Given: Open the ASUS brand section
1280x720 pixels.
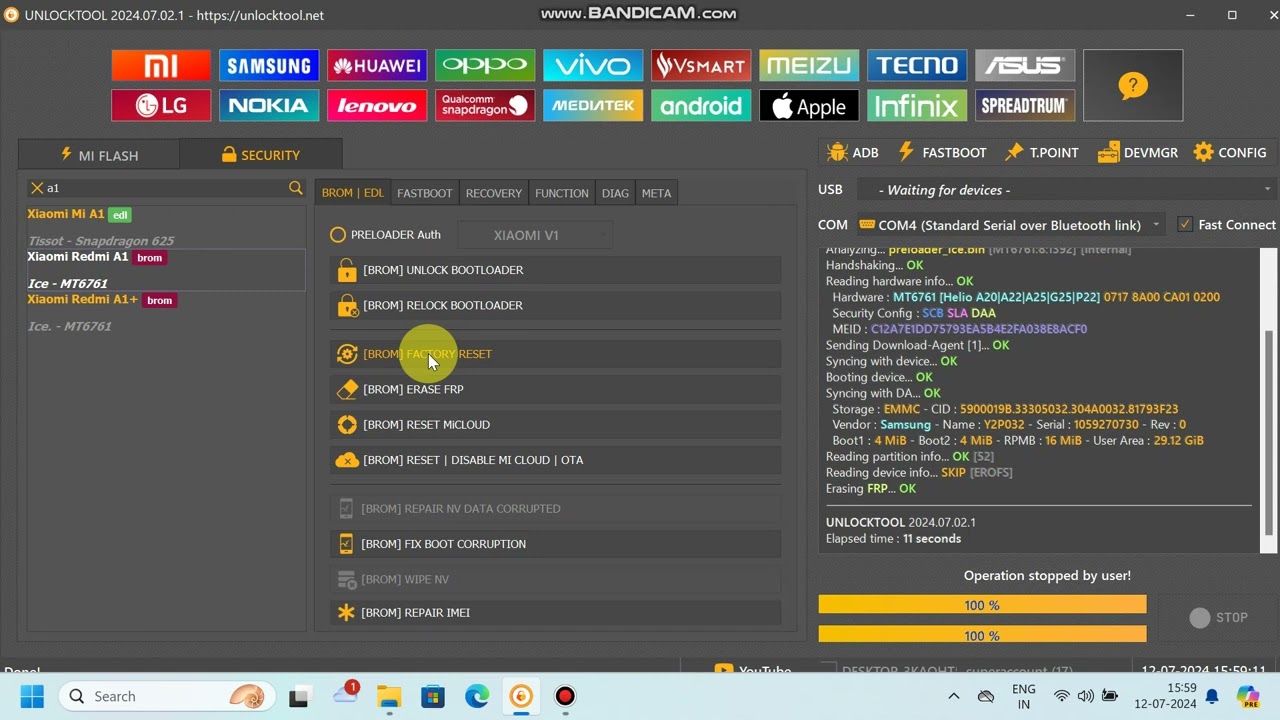Looking at the screenshot, I should tap(1025, 66).
